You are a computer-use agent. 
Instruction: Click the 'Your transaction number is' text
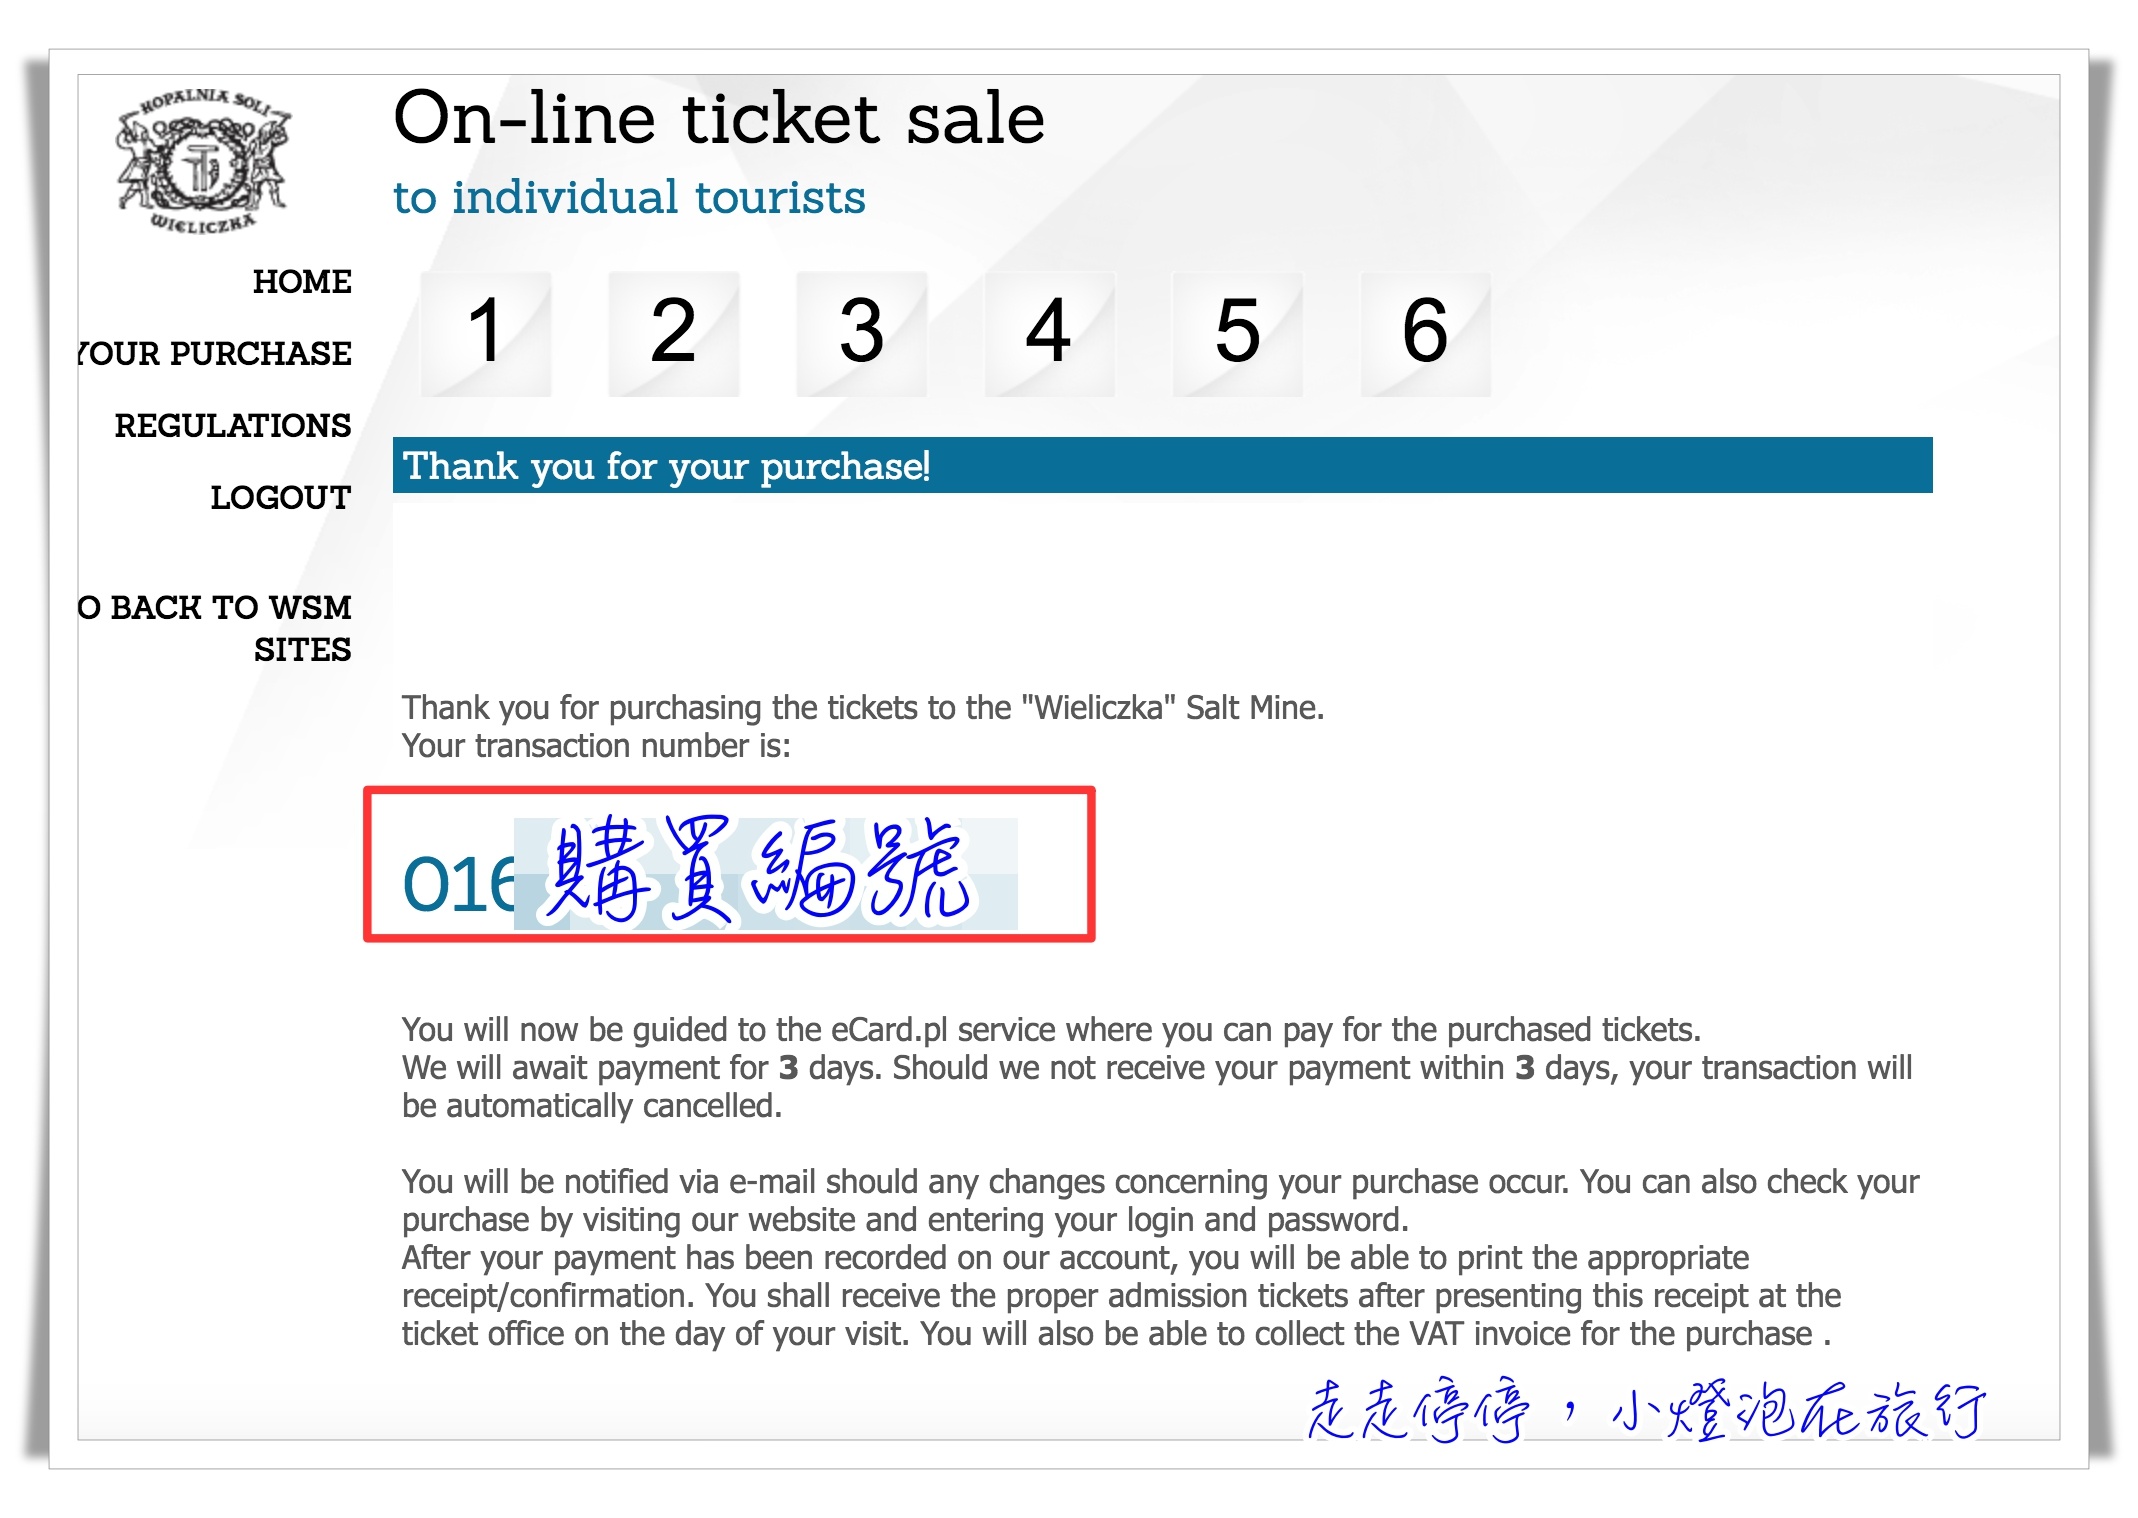pyautogui.click(x=596, y=746)
